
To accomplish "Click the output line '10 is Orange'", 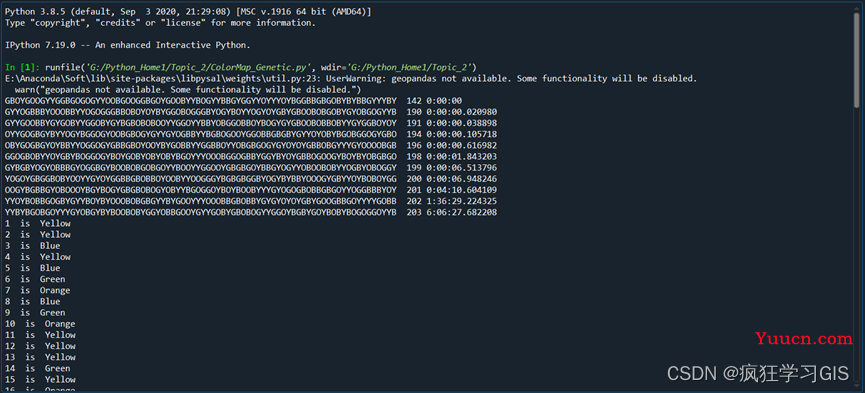I will click(x=40, y=324).
